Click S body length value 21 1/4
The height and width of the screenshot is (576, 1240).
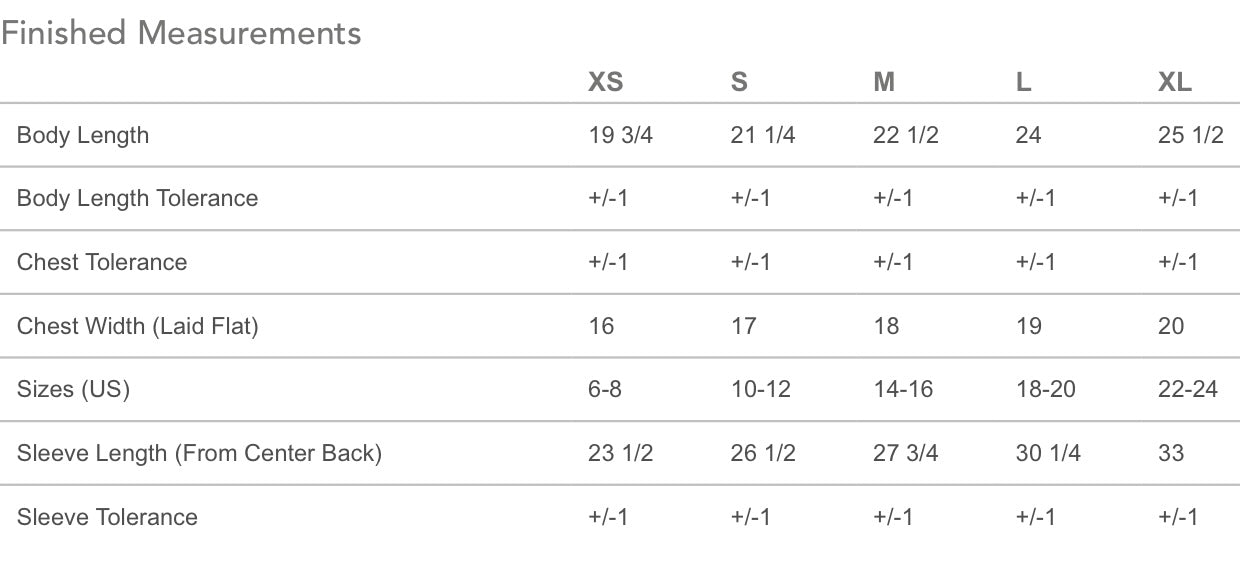point(763,135)
